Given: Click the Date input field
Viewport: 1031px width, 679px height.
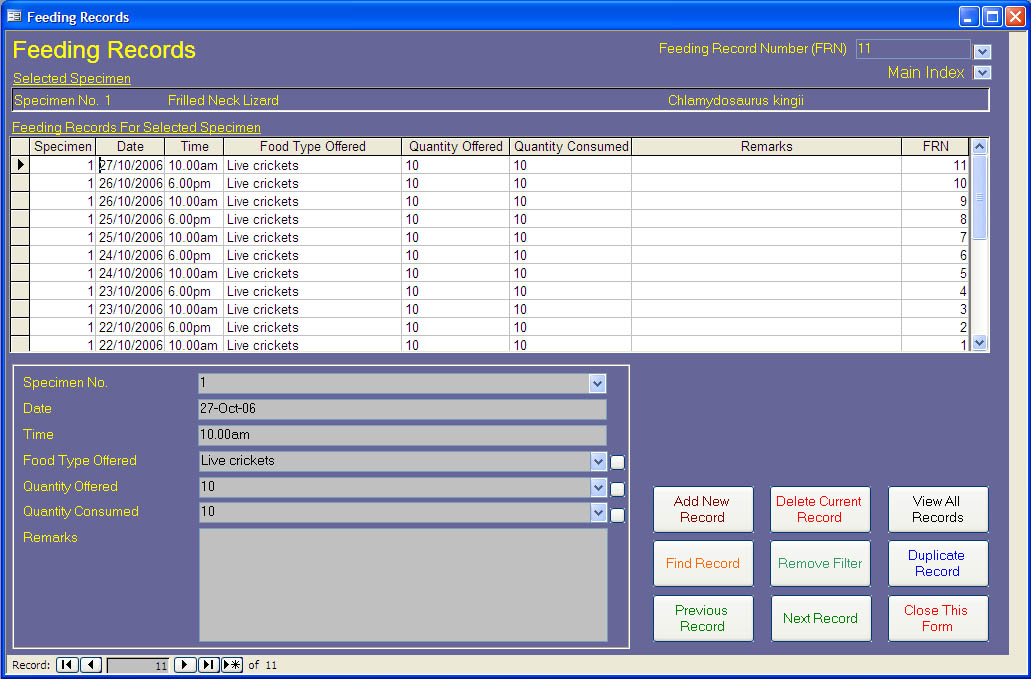Looking at the screenshot, I should tap(402, 409).
